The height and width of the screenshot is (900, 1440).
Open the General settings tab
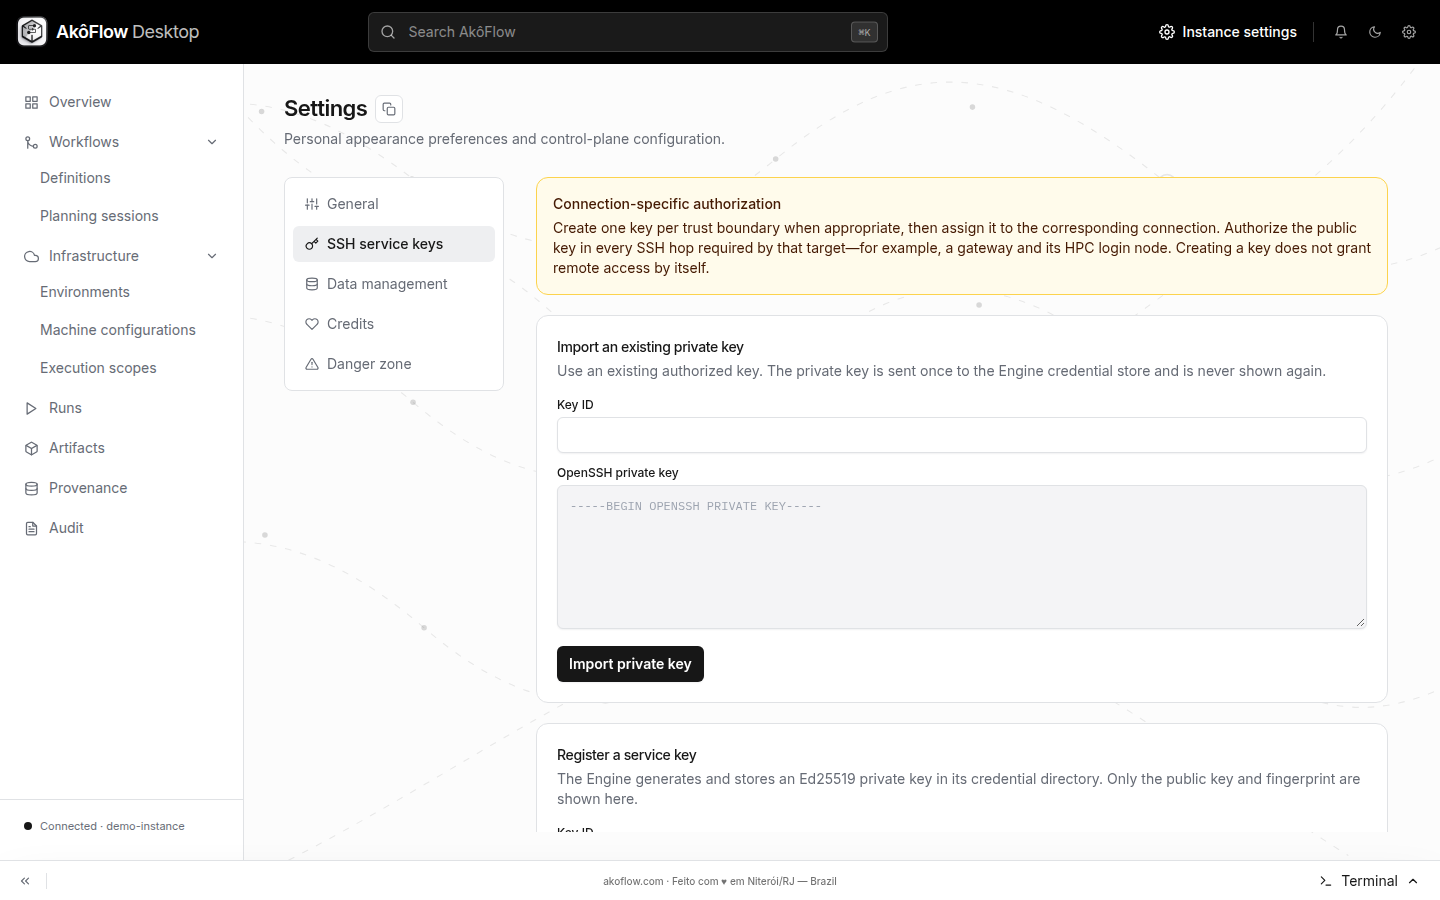point(394,204)
